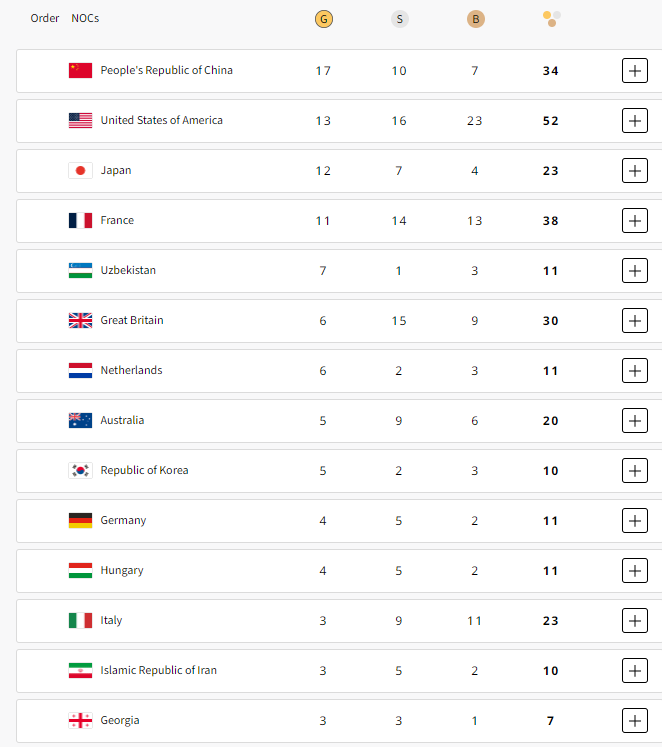Expand the People's Republic of China row
The width and height of the screenshot is (662, 747).
(x=634, y=71)
